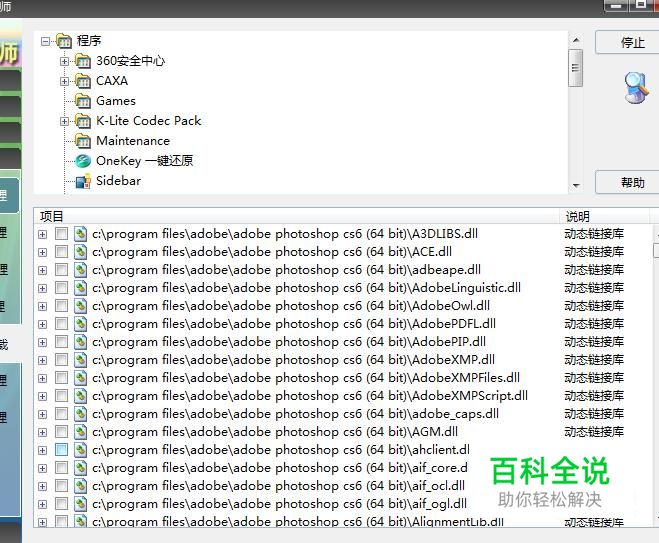This screenshot has width=659, height=543.
Task: Check the AdobeXMP.dll checkbox
Action: (x=61, y=360)
